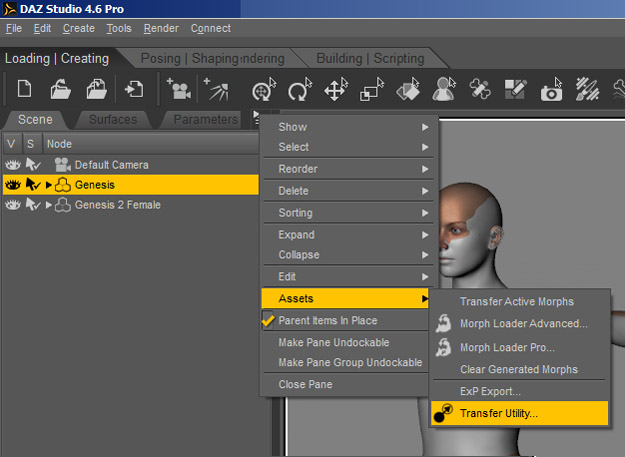
Task: Choose Close Pane
Action: pyautogui.click(x=346, y=384)
